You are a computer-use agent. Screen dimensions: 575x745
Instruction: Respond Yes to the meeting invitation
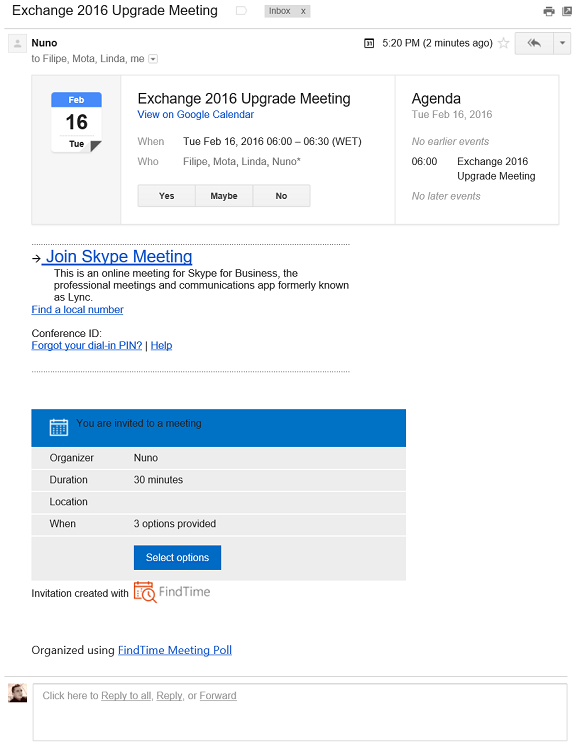166,196
